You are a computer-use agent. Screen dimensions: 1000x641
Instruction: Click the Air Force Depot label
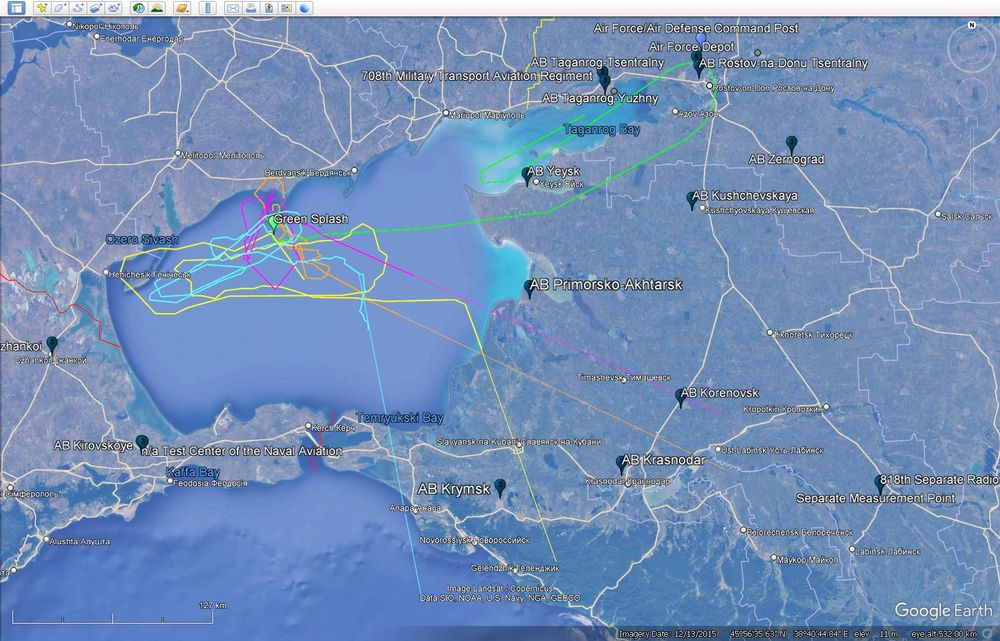691,47
